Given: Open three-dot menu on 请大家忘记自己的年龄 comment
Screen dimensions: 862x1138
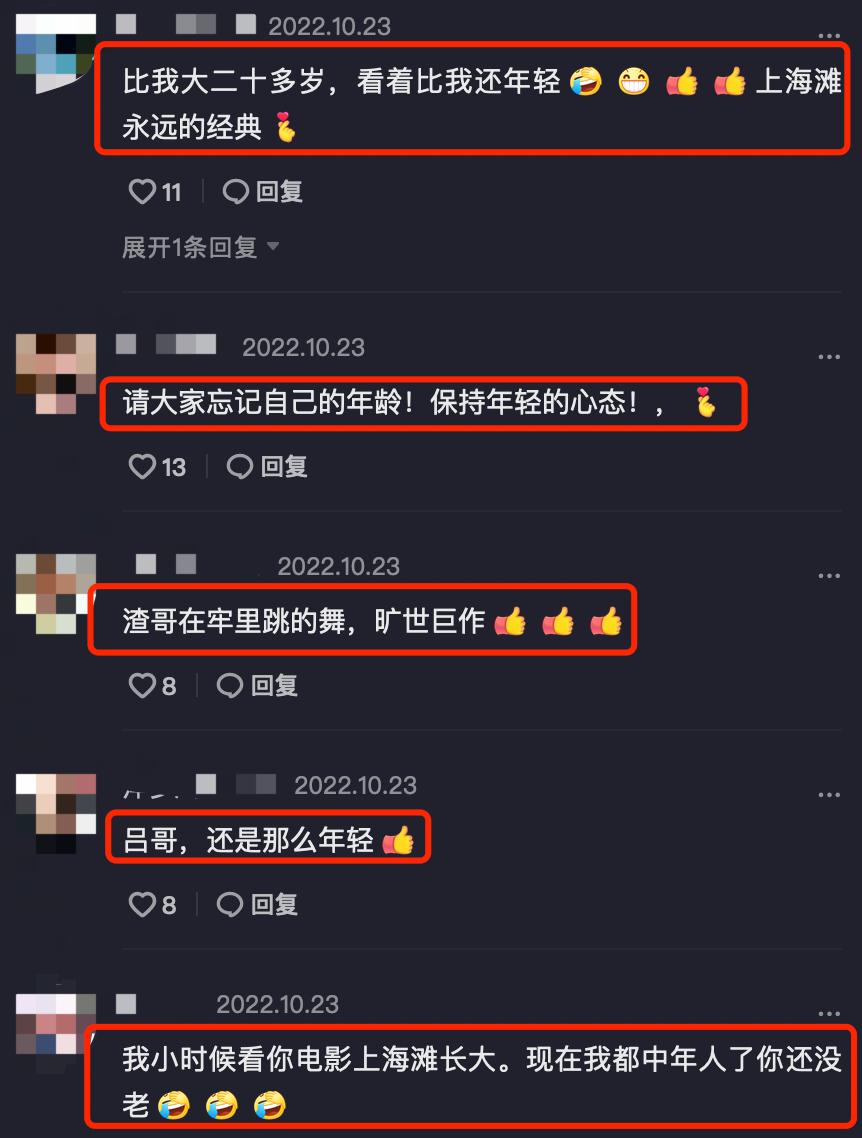Looking at the screenshot, I should point(829,356).
